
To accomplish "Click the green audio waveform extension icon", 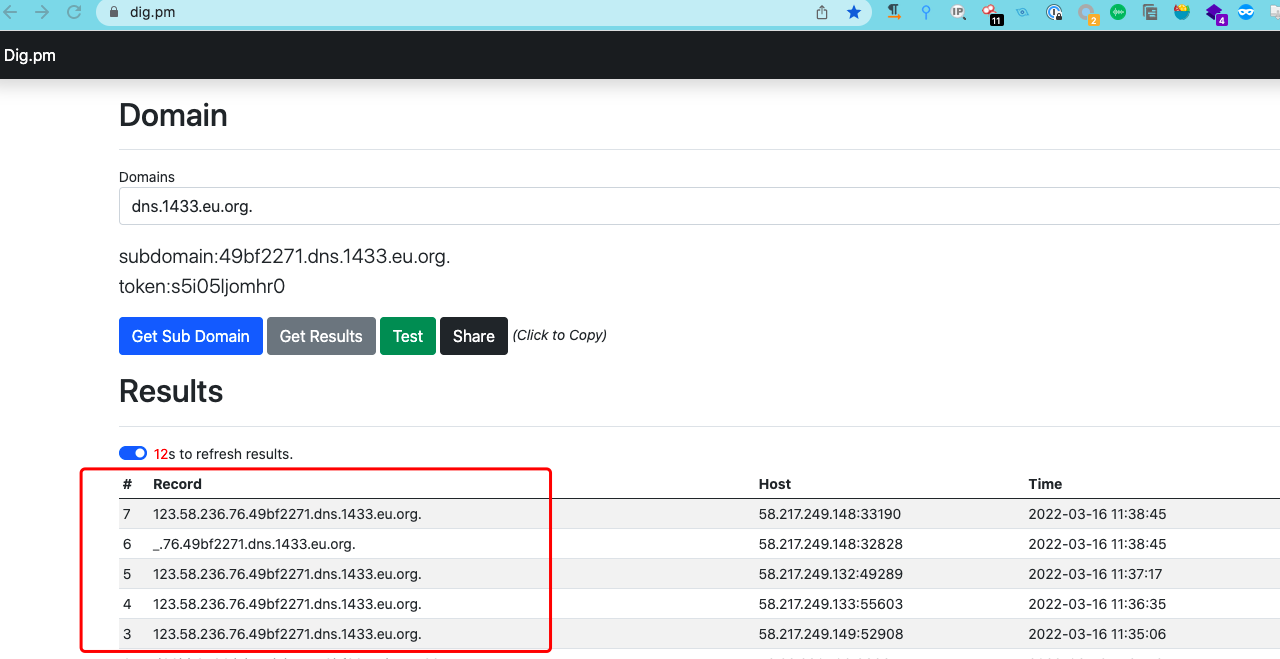I will [1118, 12].
